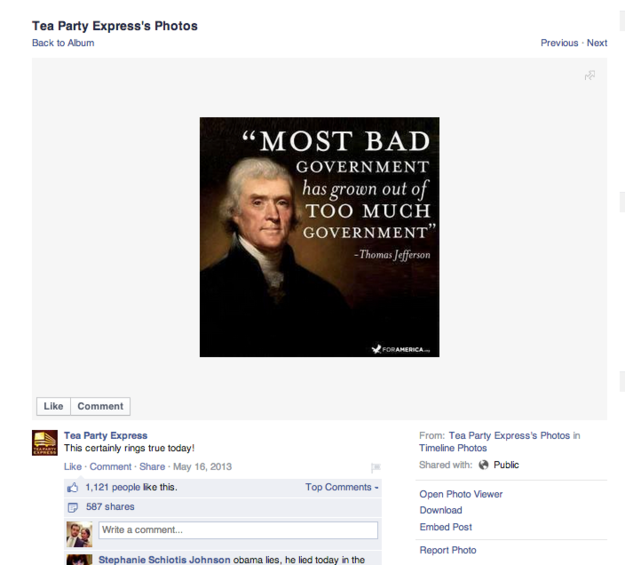Open the Tea Party Express profile picture
Viewport: 625px width, 565px height.
(45, 443)
